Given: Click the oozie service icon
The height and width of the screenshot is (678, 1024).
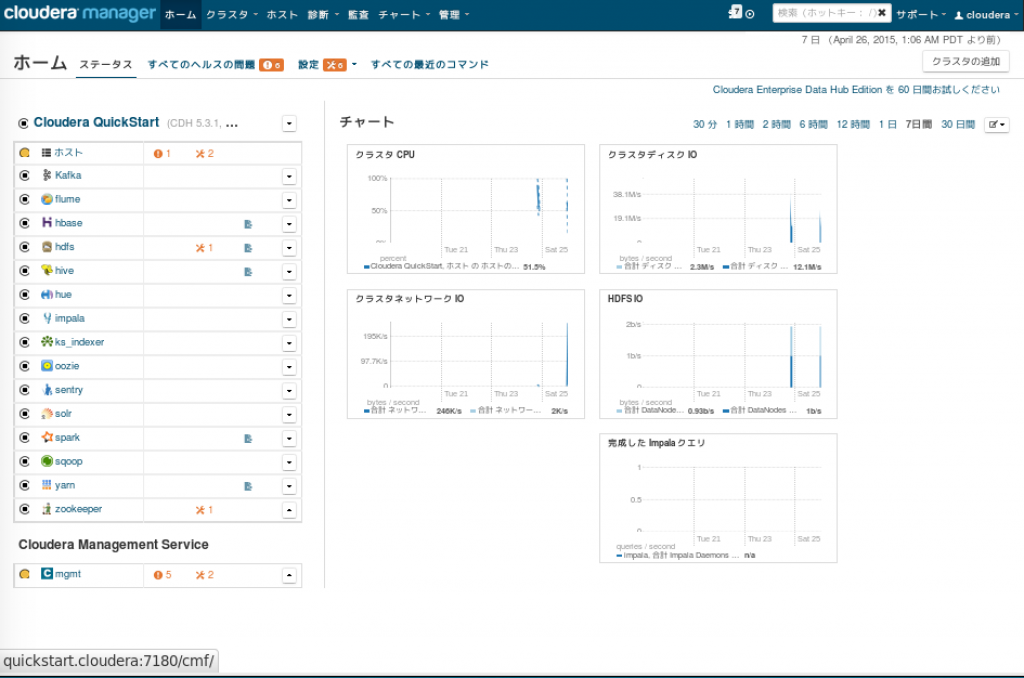Looking at the screenshot, I should click(46, 366).
